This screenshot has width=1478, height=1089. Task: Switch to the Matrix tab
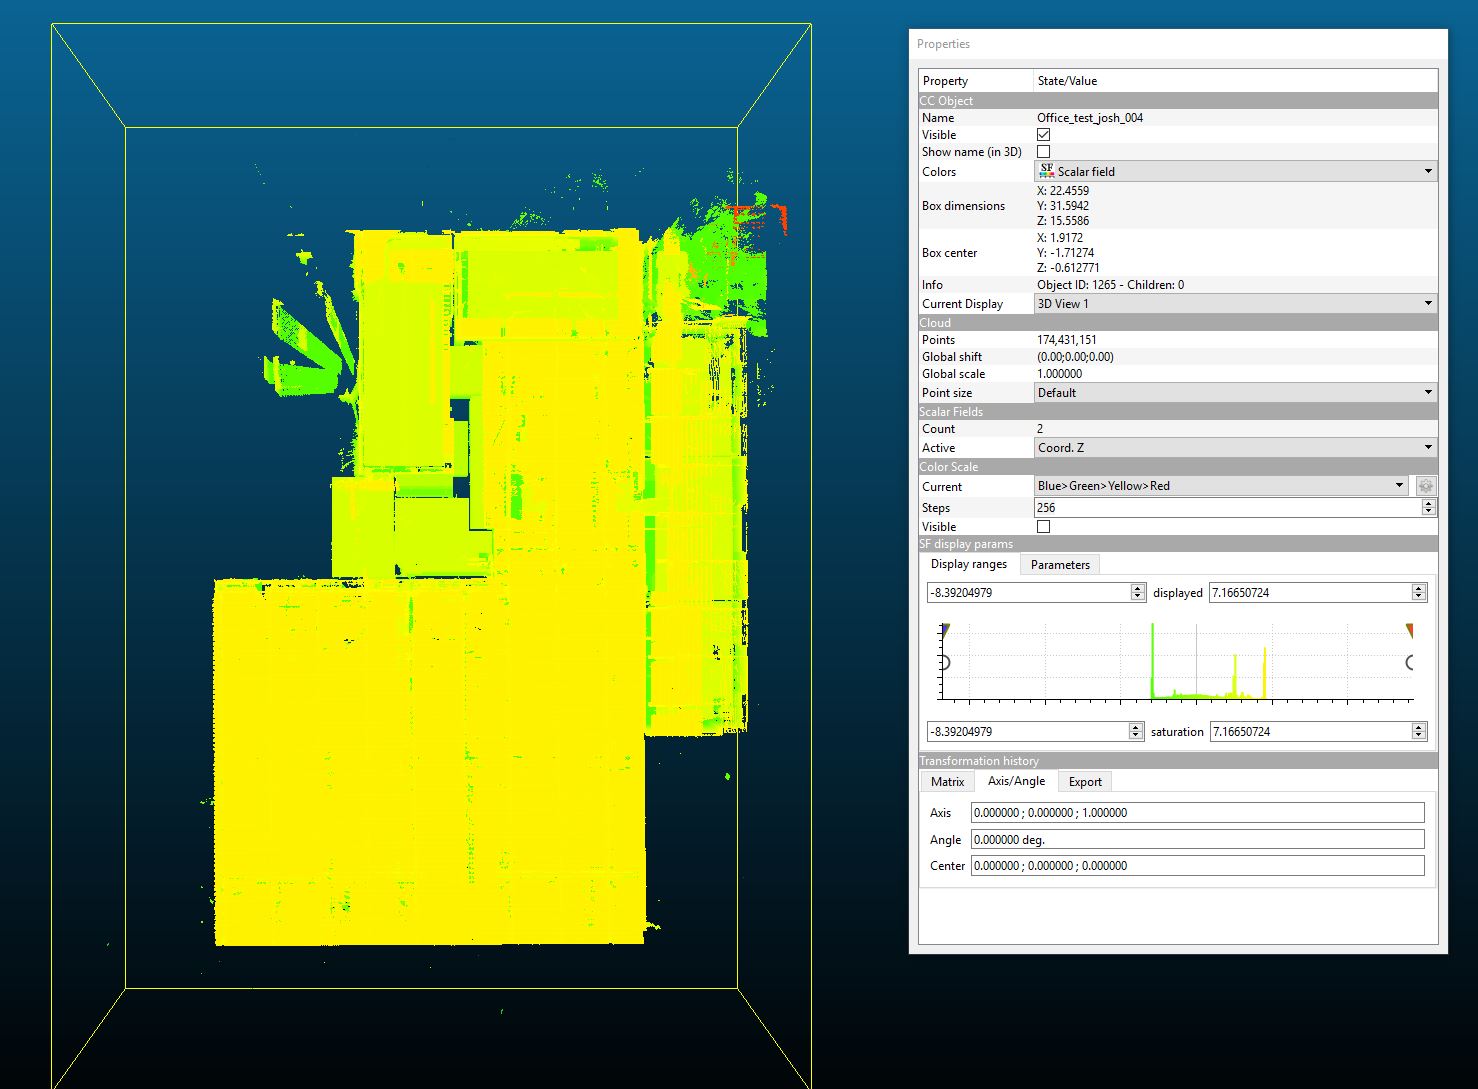(947, 782)
